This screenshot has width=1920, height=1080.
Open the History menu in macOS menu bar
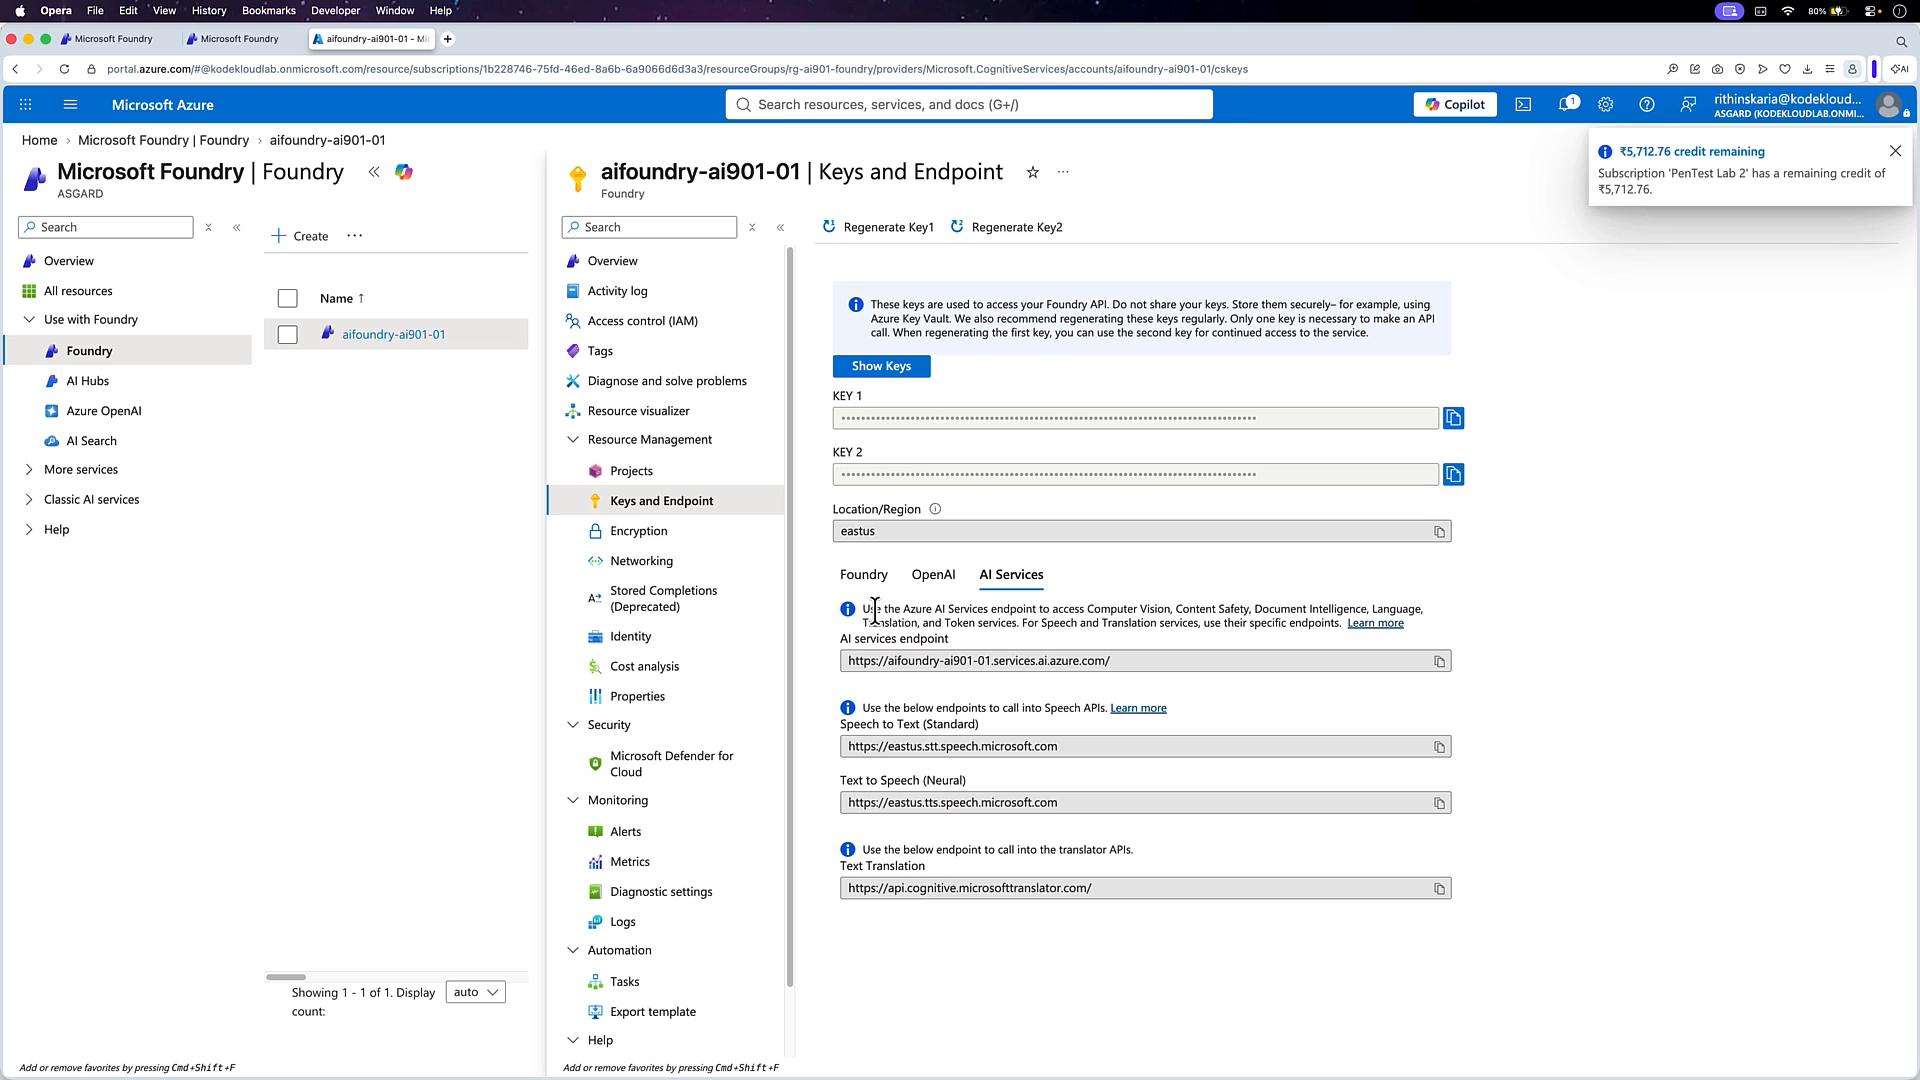[x=209, y=10]
